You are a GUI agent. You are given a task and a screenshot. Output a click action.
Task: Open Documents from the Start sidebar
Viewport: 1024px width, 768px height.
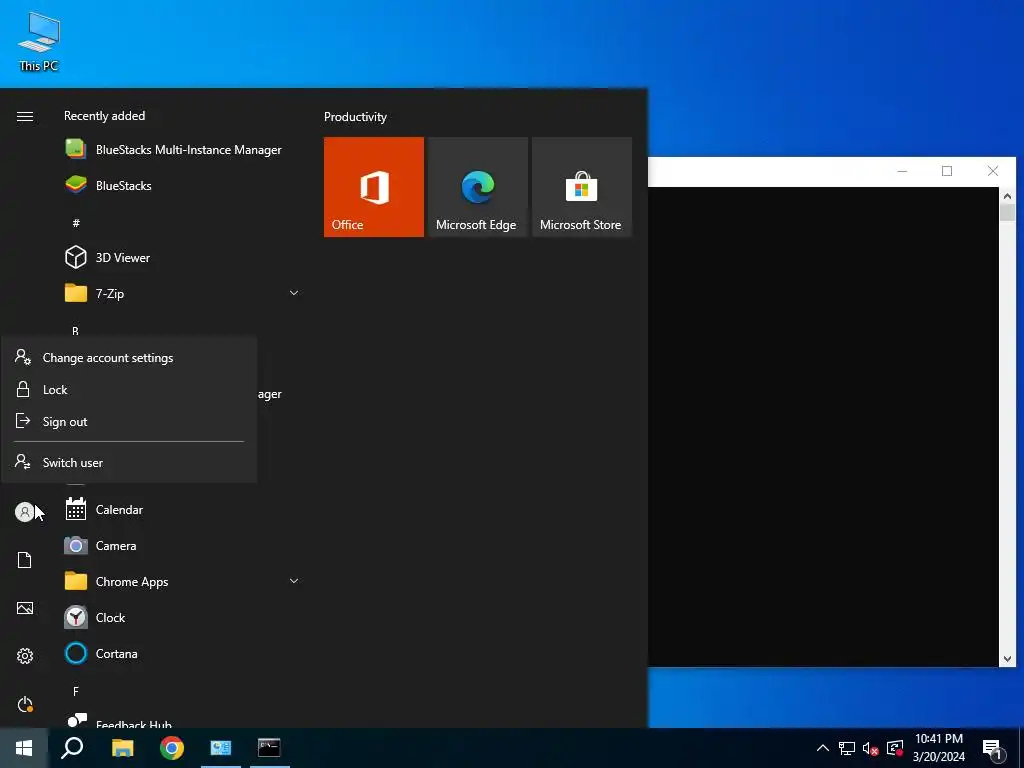click(24, 560)
